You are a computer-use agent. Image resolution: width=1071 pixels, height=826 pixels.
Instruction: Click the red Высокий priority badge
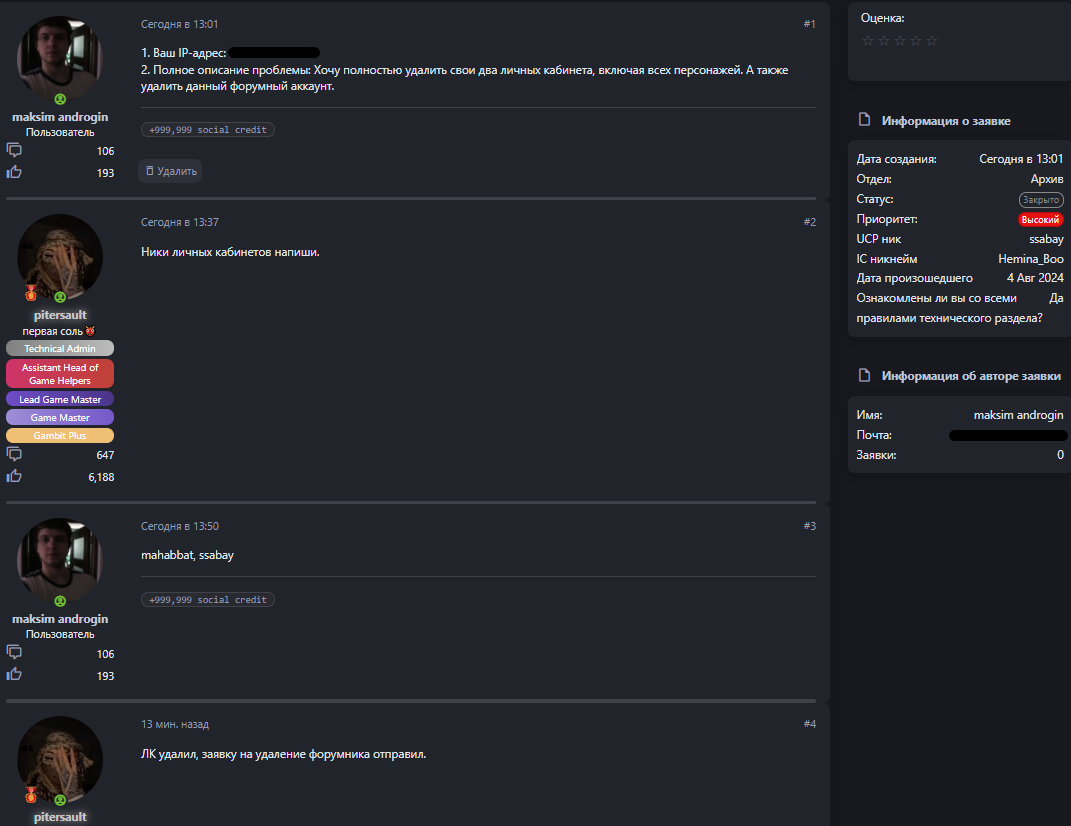point(1040,219)
